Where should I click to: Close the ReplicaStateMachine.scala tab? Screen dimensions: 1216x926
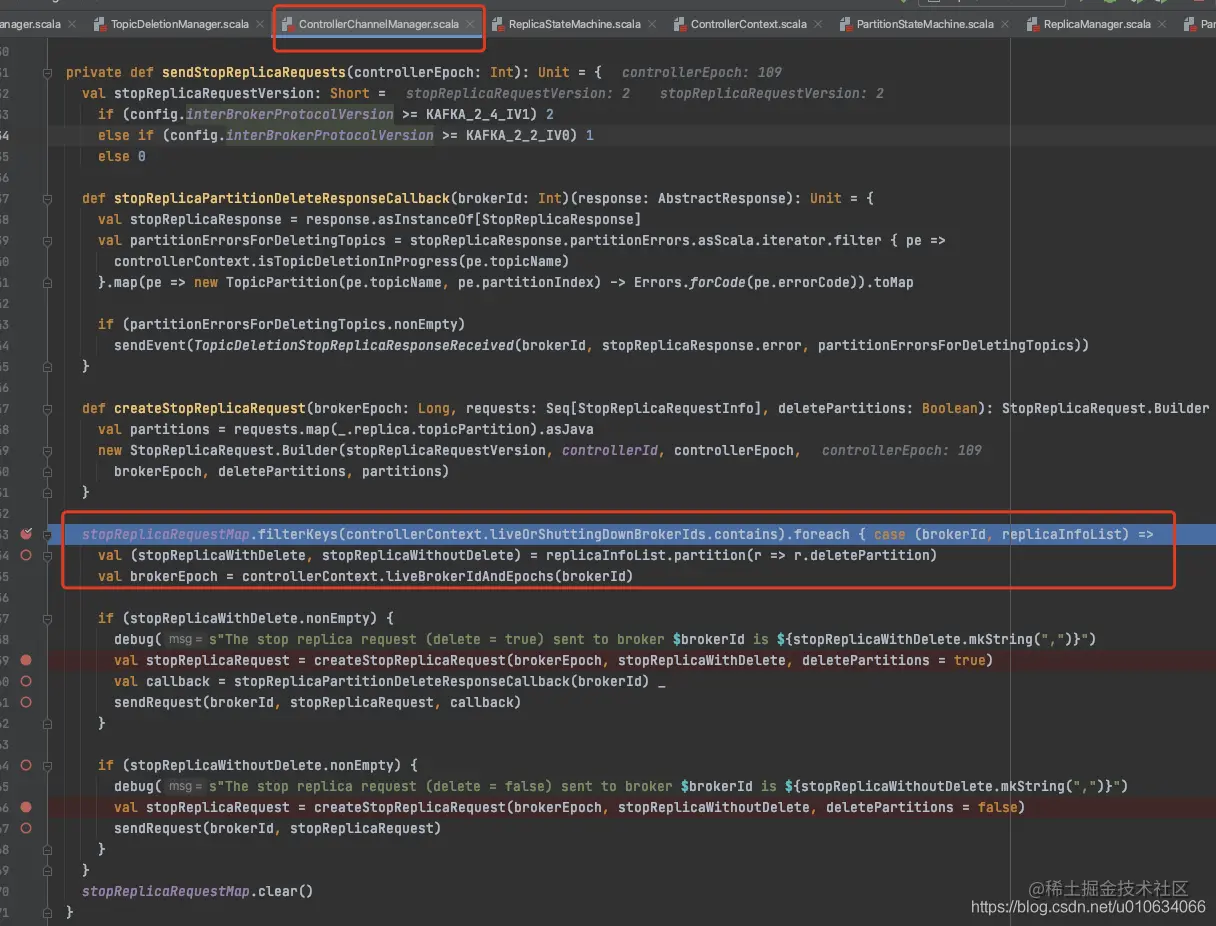pyautogui.click(x=651, y=24)
